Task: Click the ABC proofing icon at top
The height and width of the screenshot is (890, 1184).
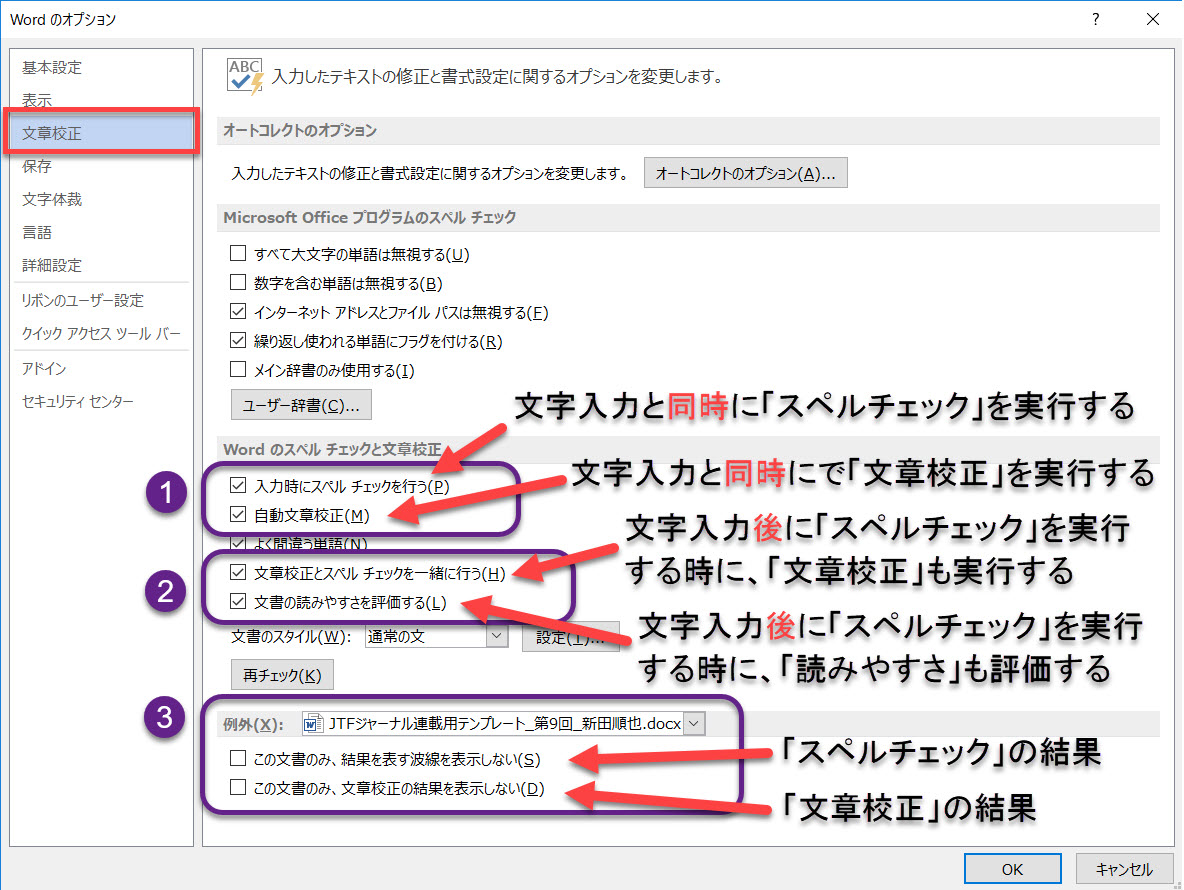Action: tap(244, 76)
